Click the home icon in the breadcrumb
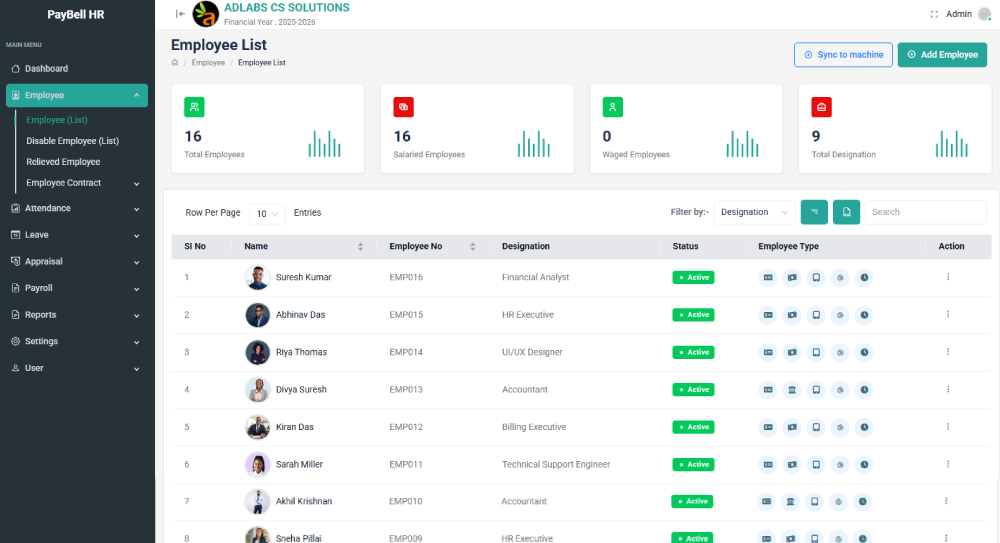Screen dimensions: 1000x543 pyautogui.click(x=175, y=63)
